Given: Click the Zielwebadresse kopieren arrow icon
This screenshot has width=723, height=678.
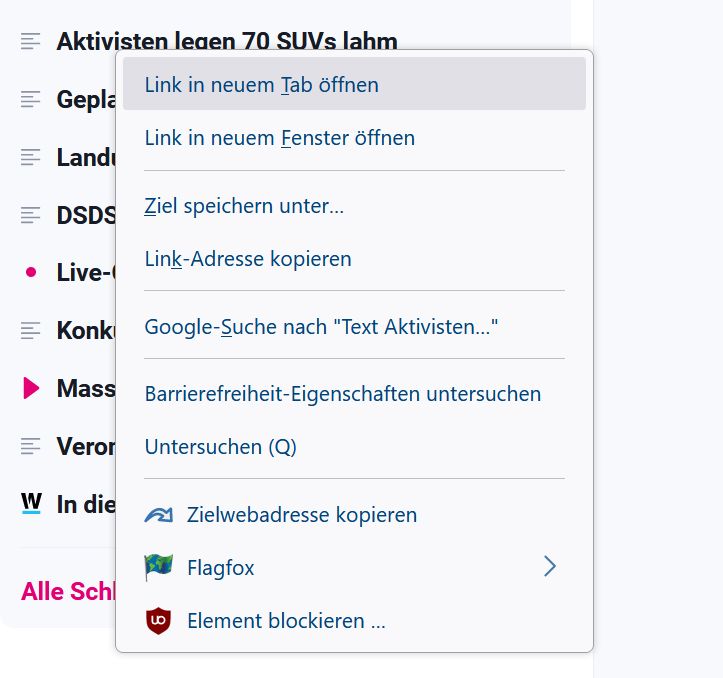Looking at the screenshot, I should pos(159,516).
